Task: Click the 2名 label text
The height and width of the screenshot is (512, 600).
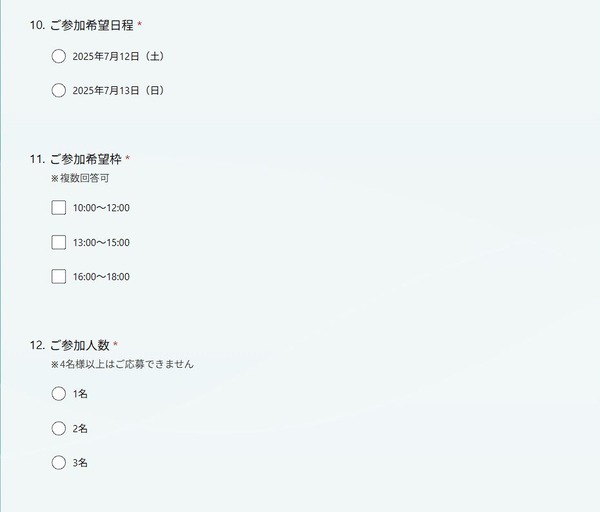Action: [x=80, y=428]
